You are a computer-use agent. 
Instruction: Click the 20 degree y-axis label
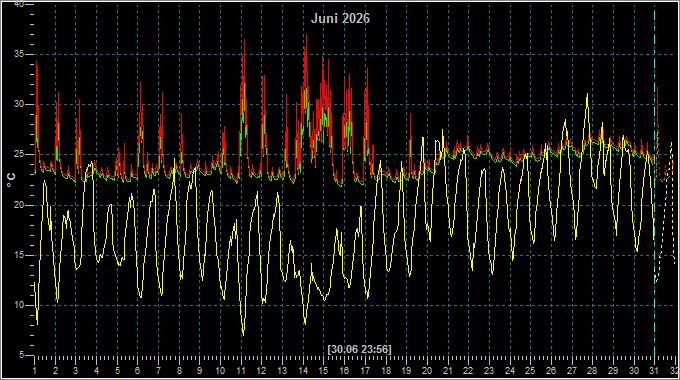tap(19, 205)
